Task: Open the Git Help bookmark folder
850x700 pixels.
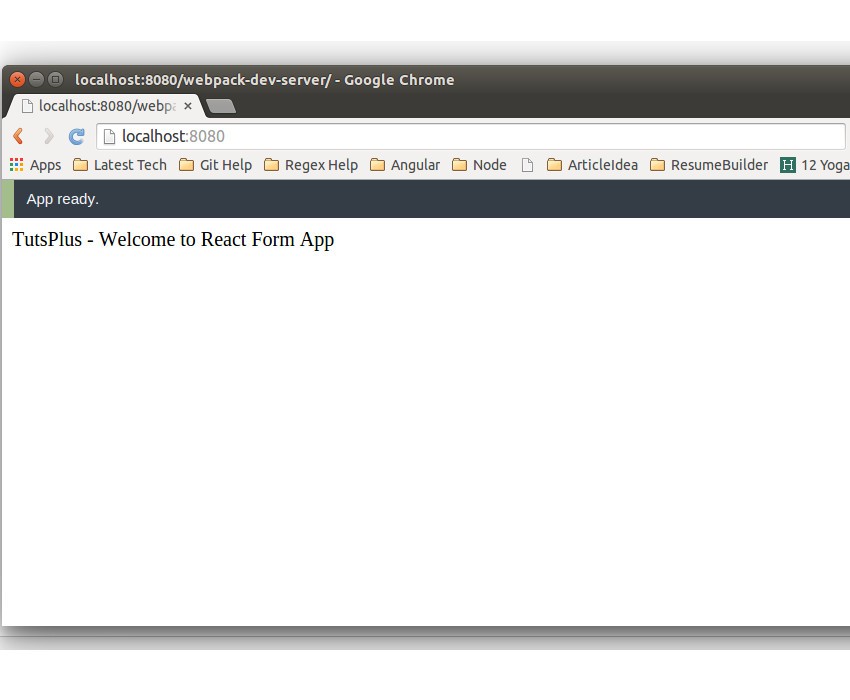Action: [x=215, y=165]
